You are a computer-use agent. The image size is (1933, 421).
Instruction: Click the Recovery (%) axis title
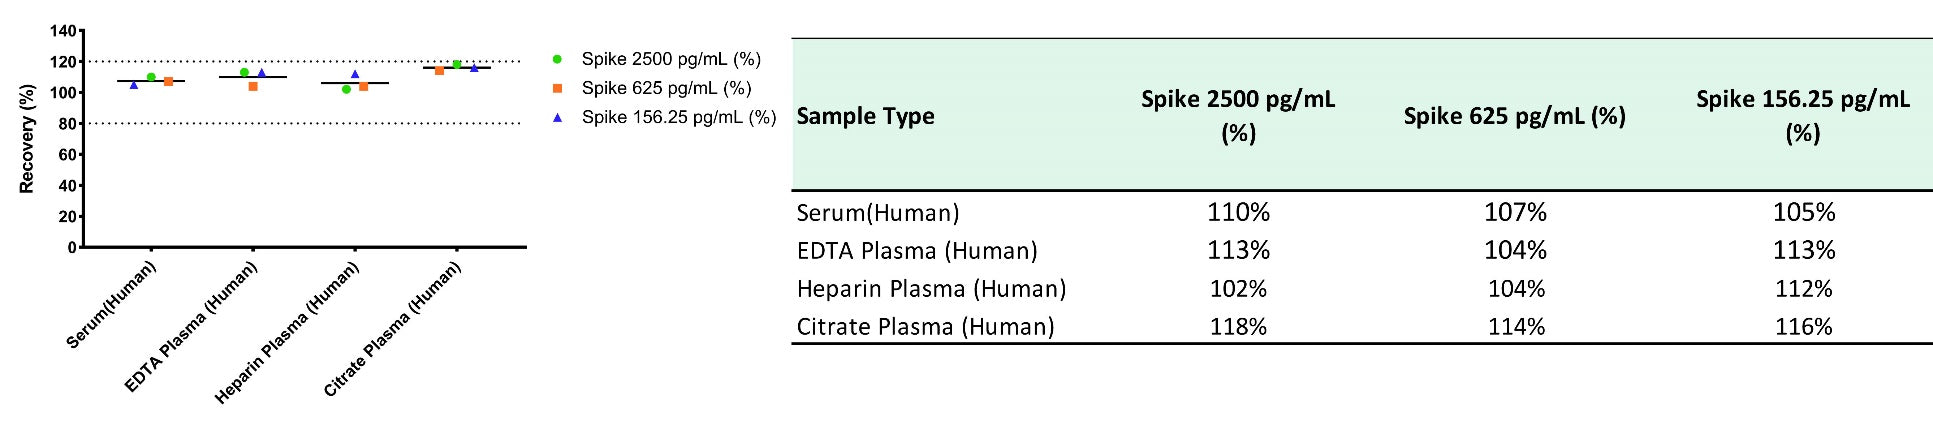coord(27,138)
